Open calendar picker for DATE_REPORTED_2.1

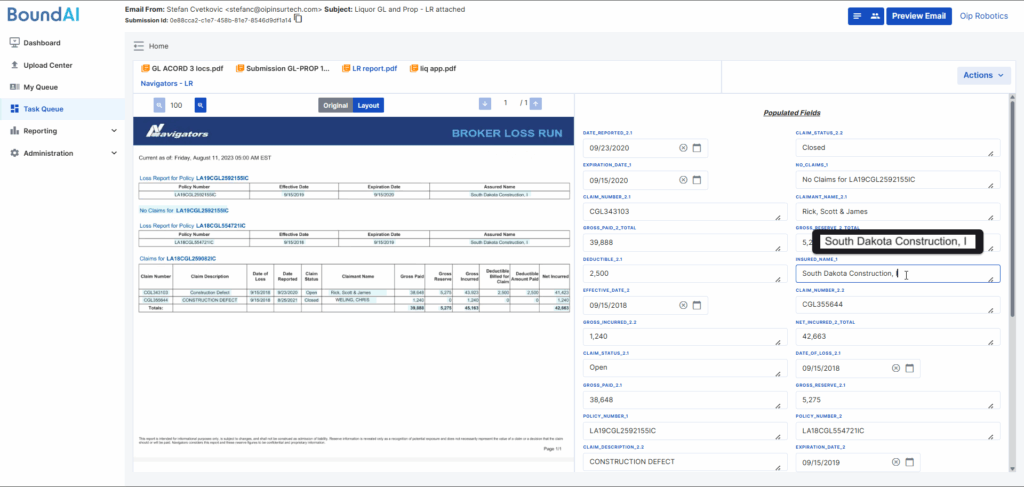[698, 148]
